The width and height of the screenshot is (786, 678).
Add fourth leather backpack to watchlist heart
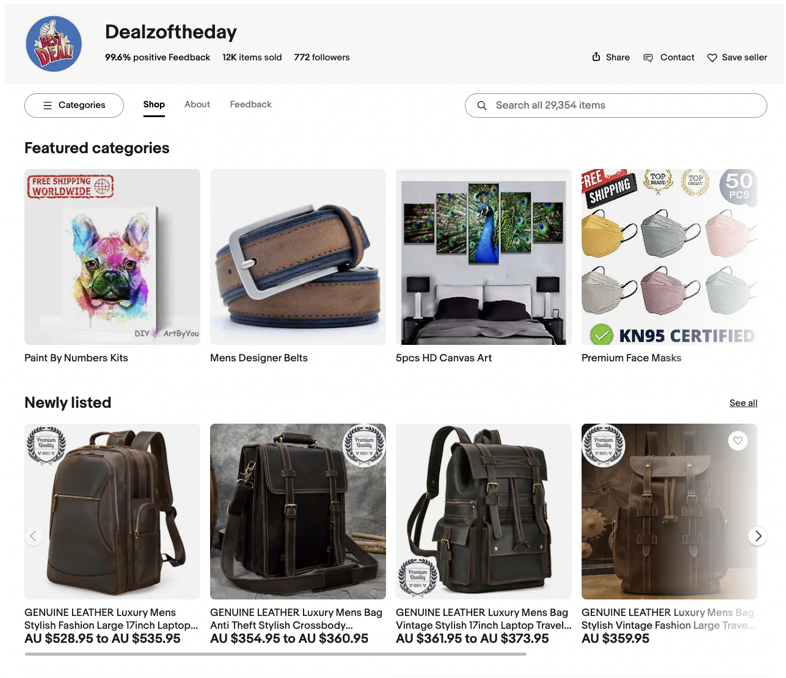[x=737, y=440]
